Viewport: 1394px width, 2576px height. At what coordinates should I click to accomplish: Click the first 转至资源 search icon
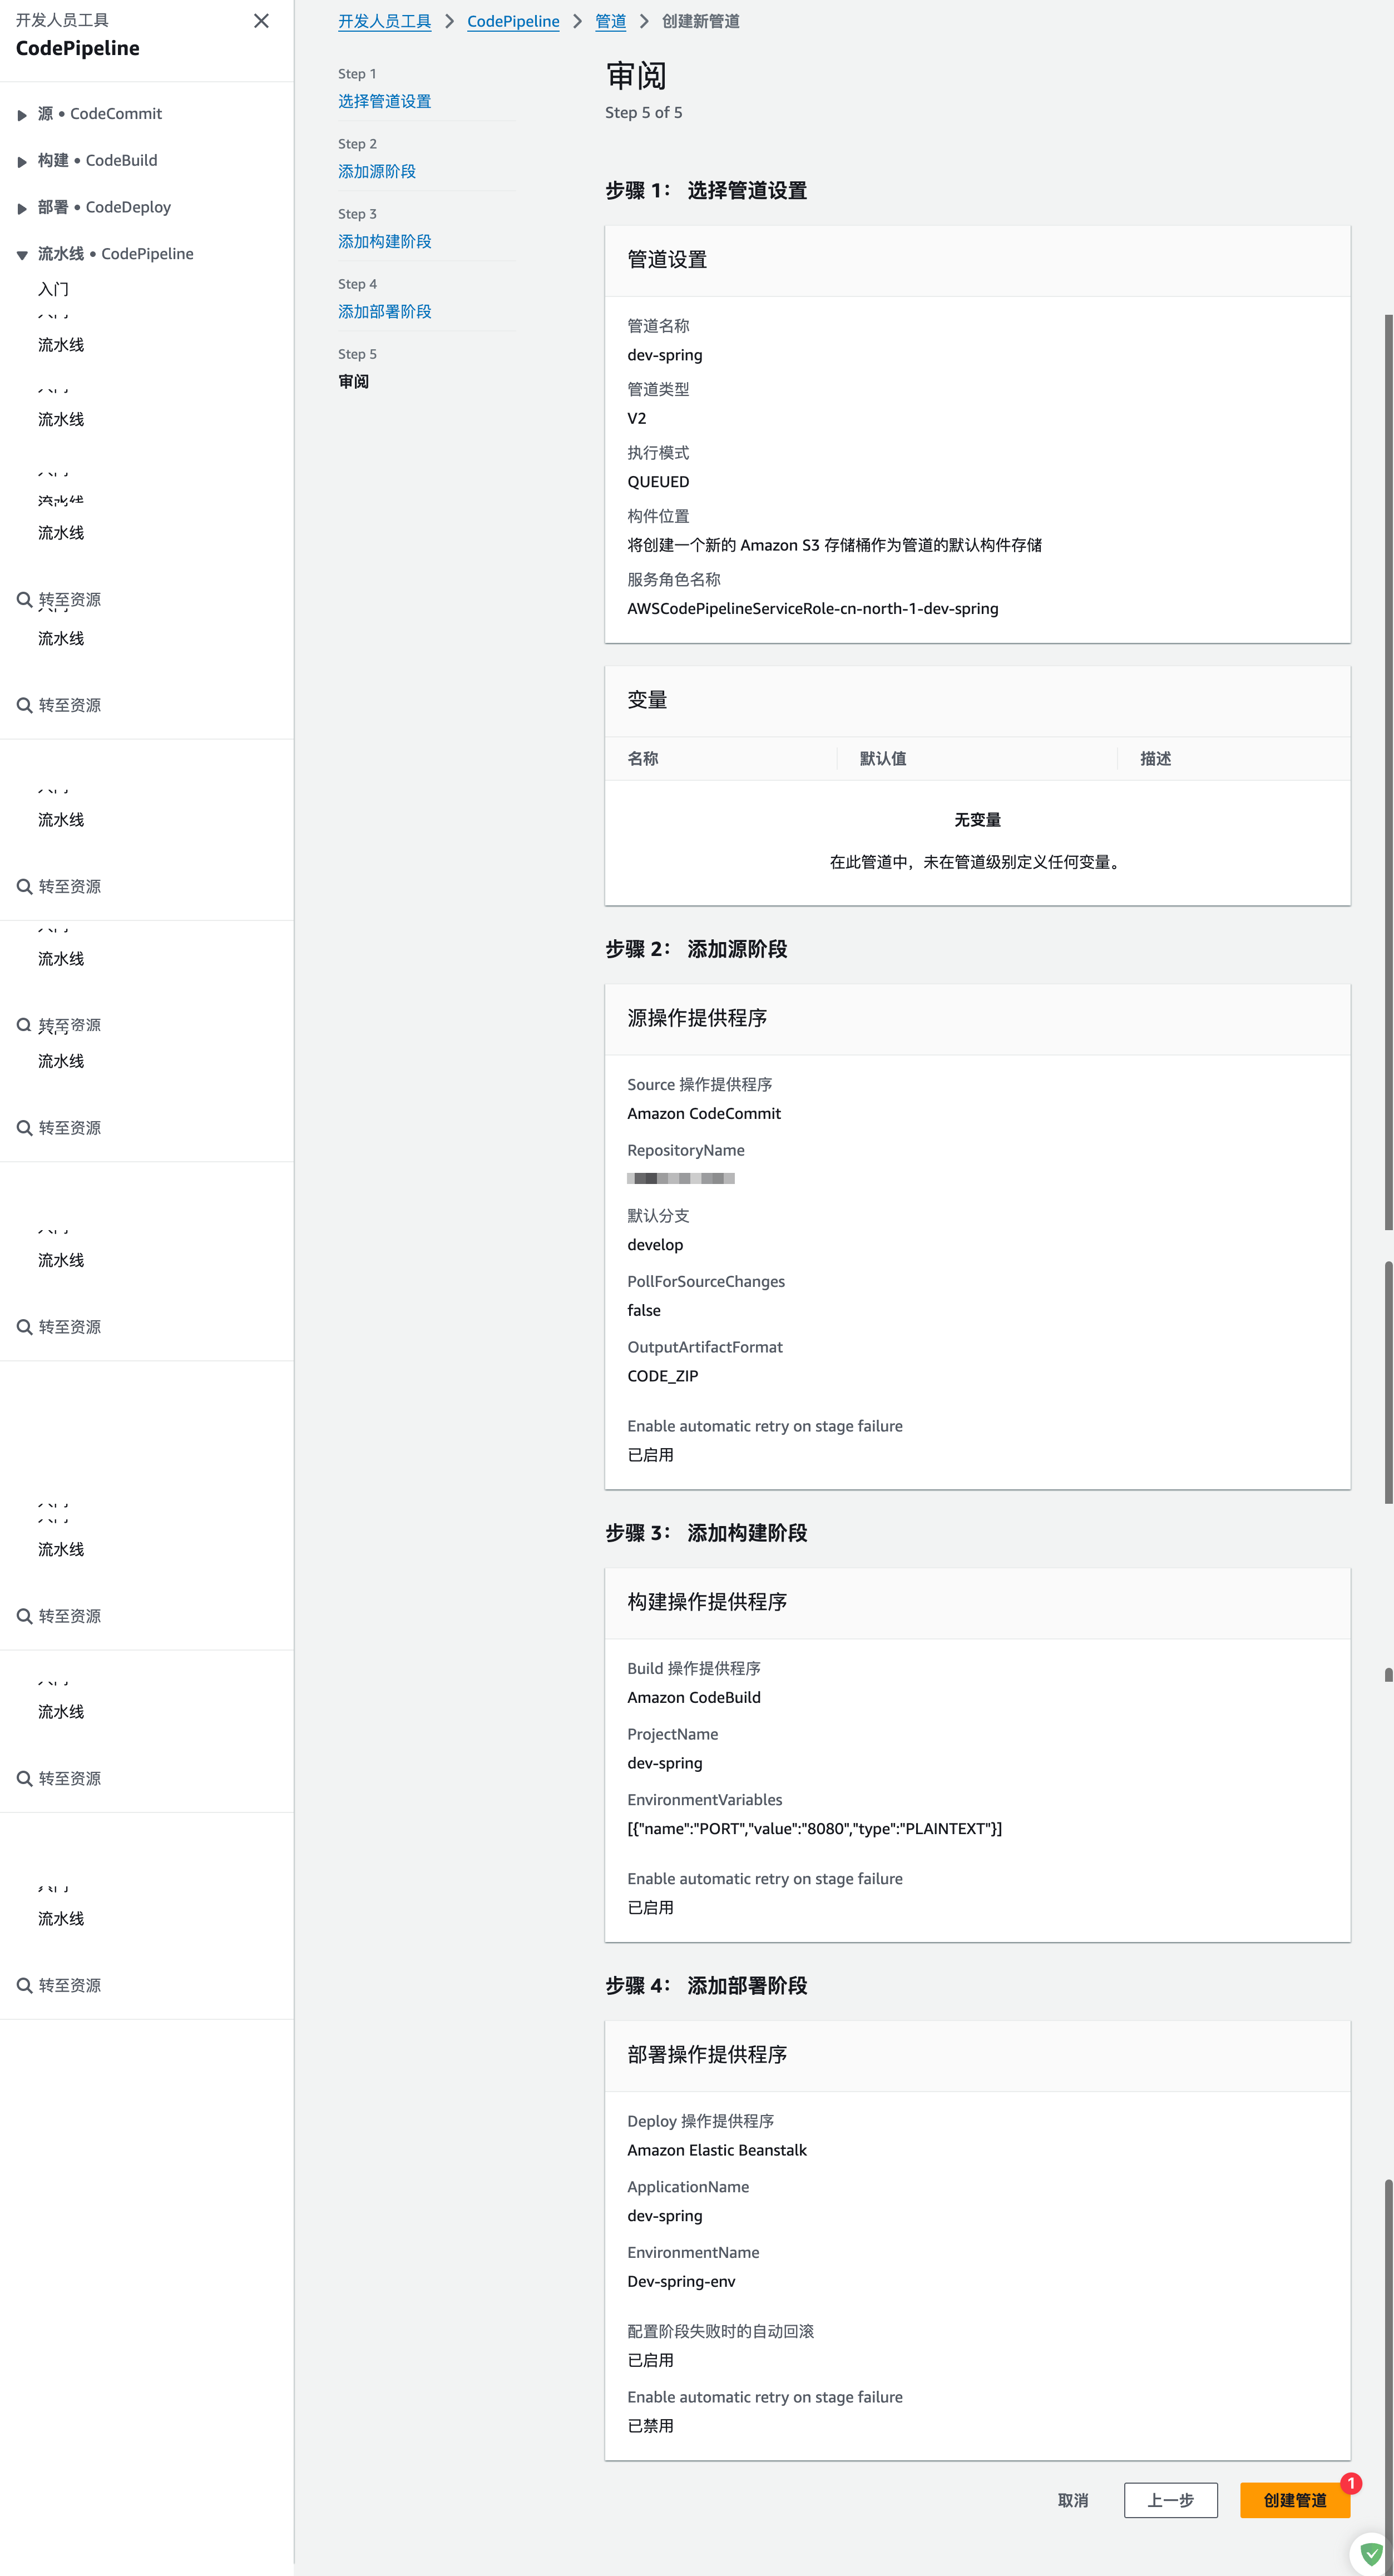pos(24,600)
